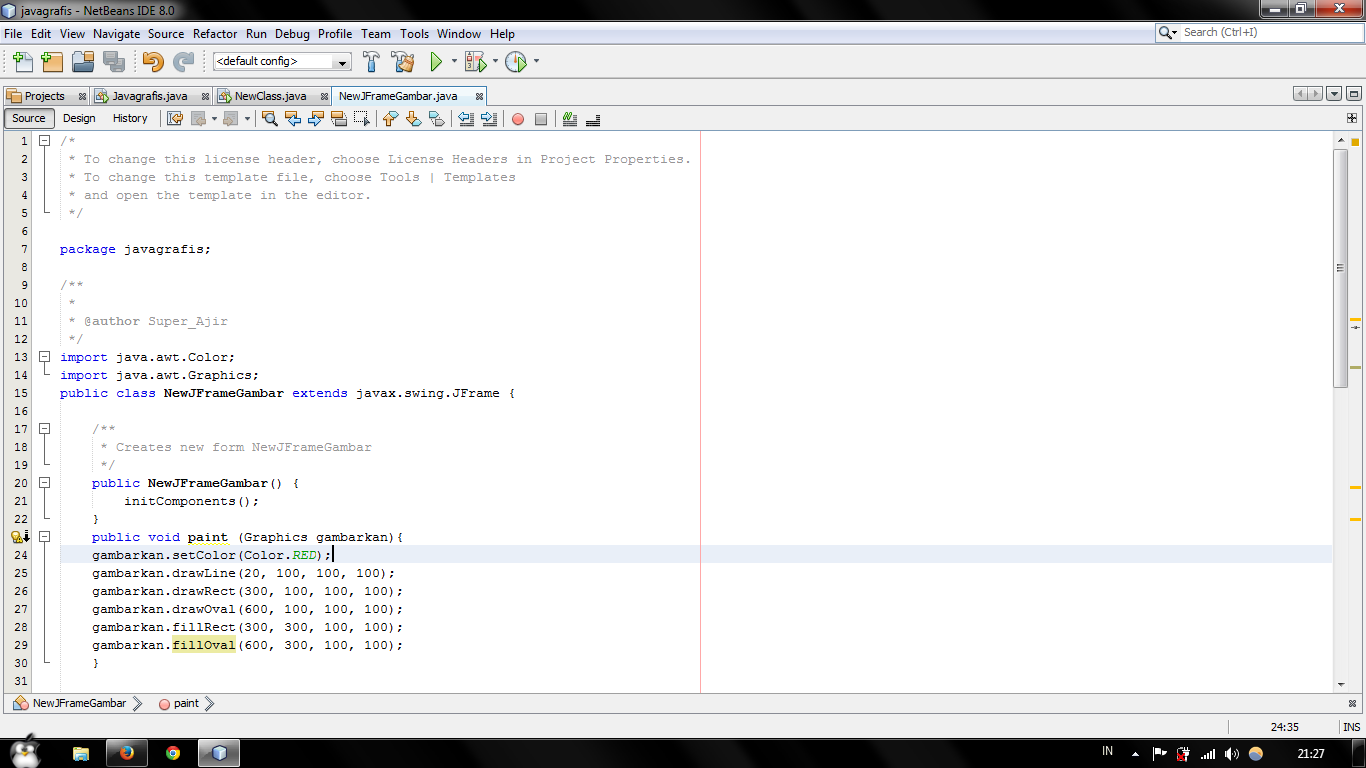1366x768 pixels.
Task: Click the New File toolbar icon
Action: click(x=23, y=62)
